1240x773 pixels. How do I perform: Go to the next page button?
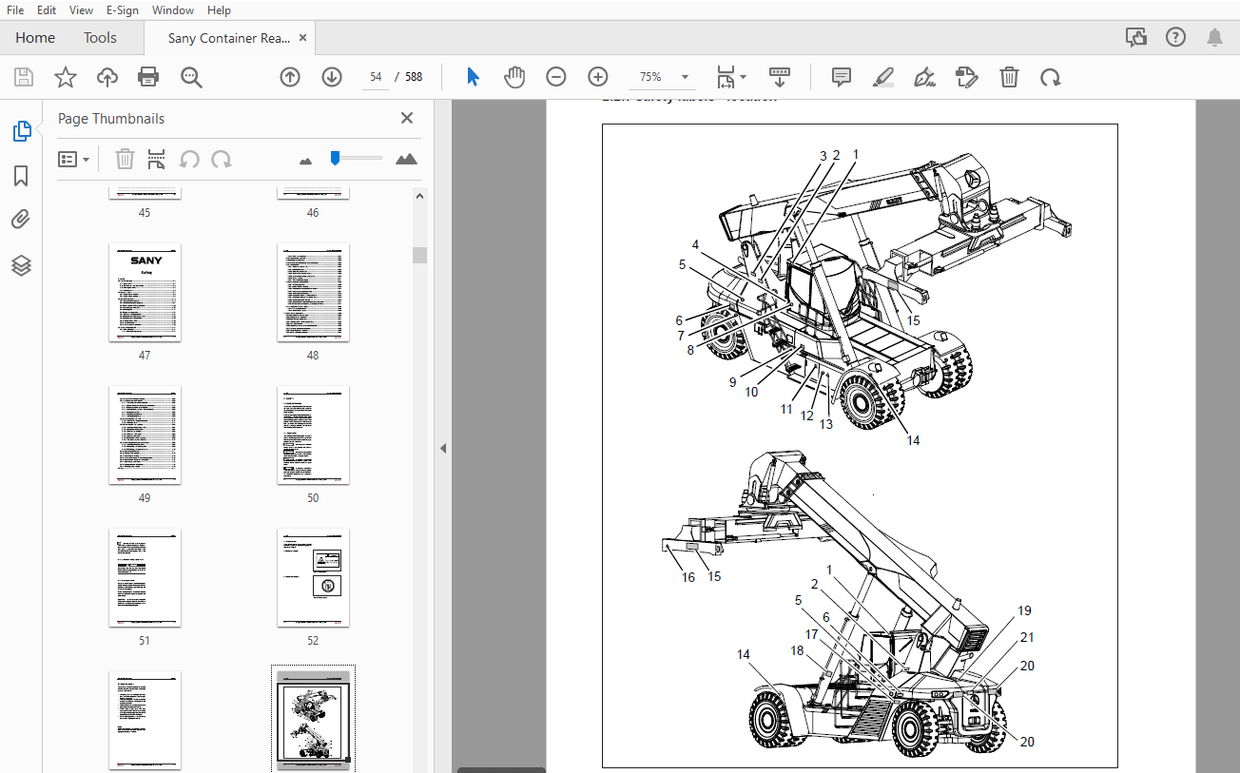pyautogui.click(x=332, y=77)
